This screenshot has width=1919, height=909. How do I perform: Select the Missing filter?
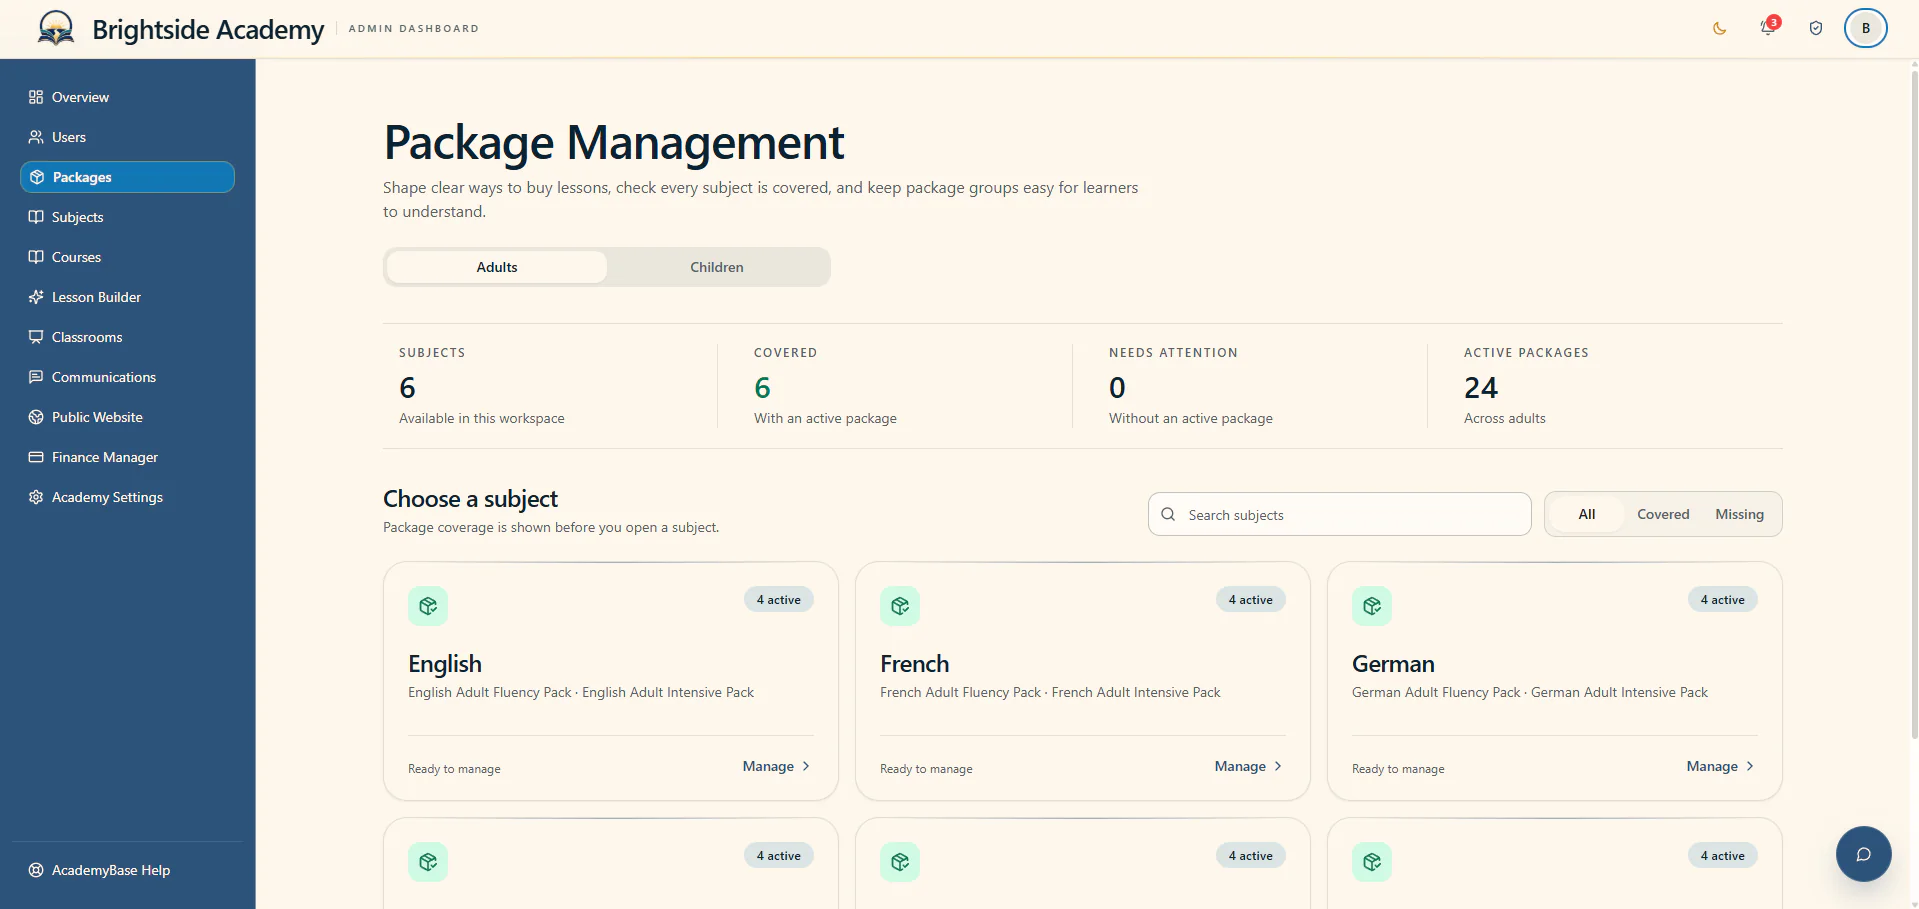[x=1740, y=514]
